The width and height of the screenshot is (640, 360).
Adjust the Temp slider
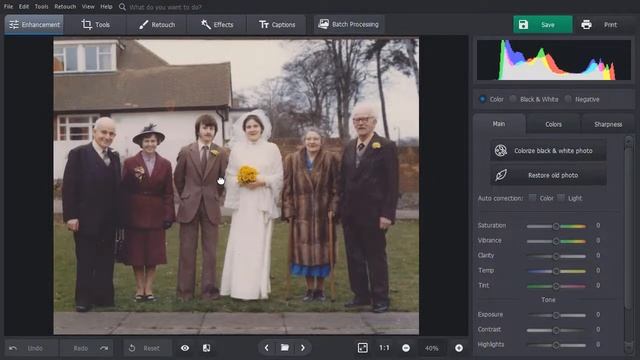[556, 271]
